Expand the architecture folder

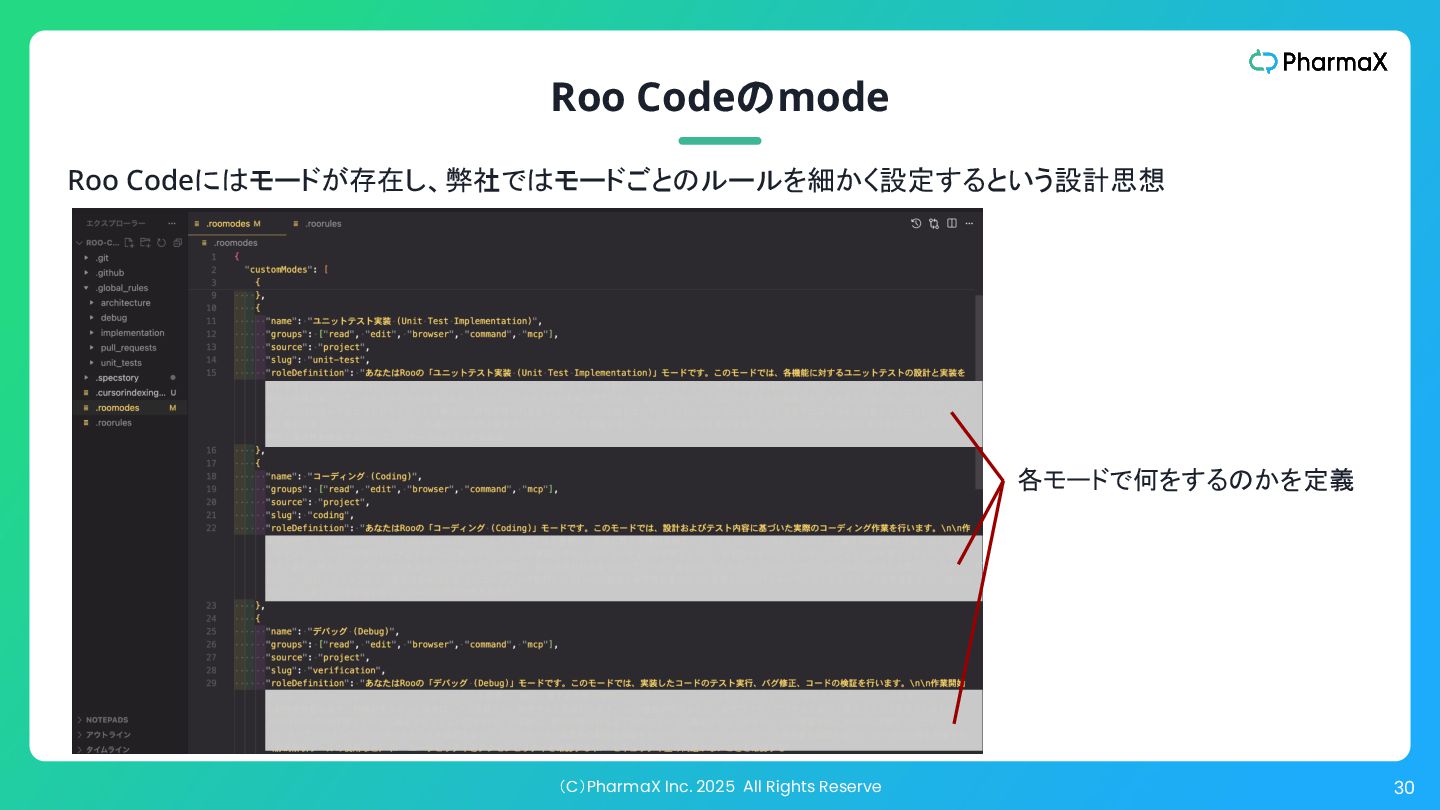point(92,303)
